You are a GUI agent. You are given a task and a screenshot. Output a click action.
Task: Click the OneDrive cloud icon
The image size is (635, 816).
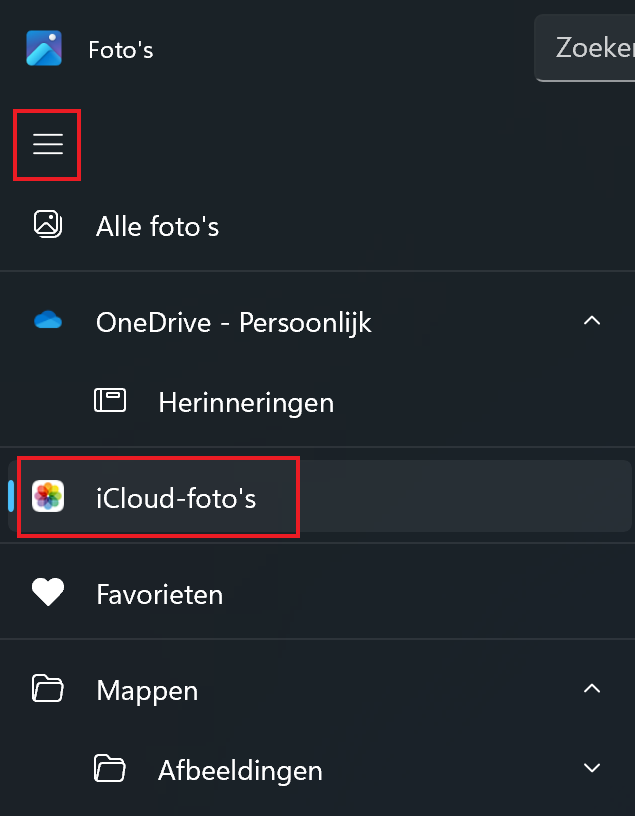[x=47, y=321]
